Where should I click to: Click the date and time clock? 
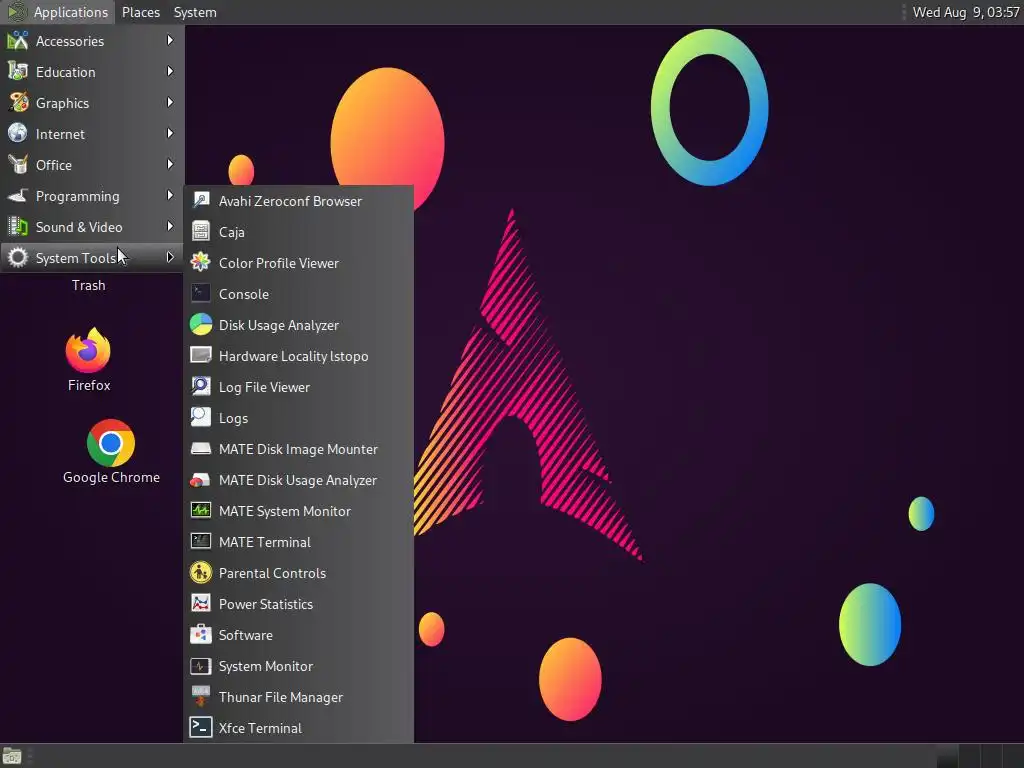point(966,12)
